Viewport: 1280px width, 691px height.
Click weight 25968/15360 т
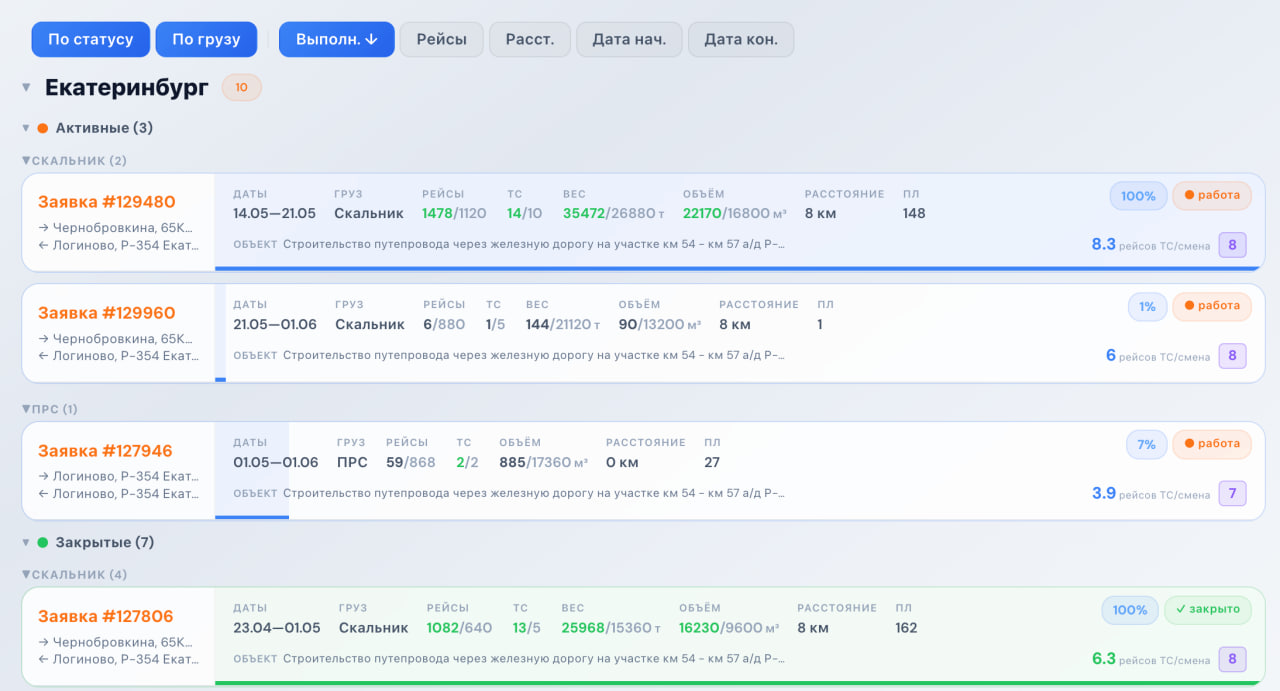click(x=611, y=628)
